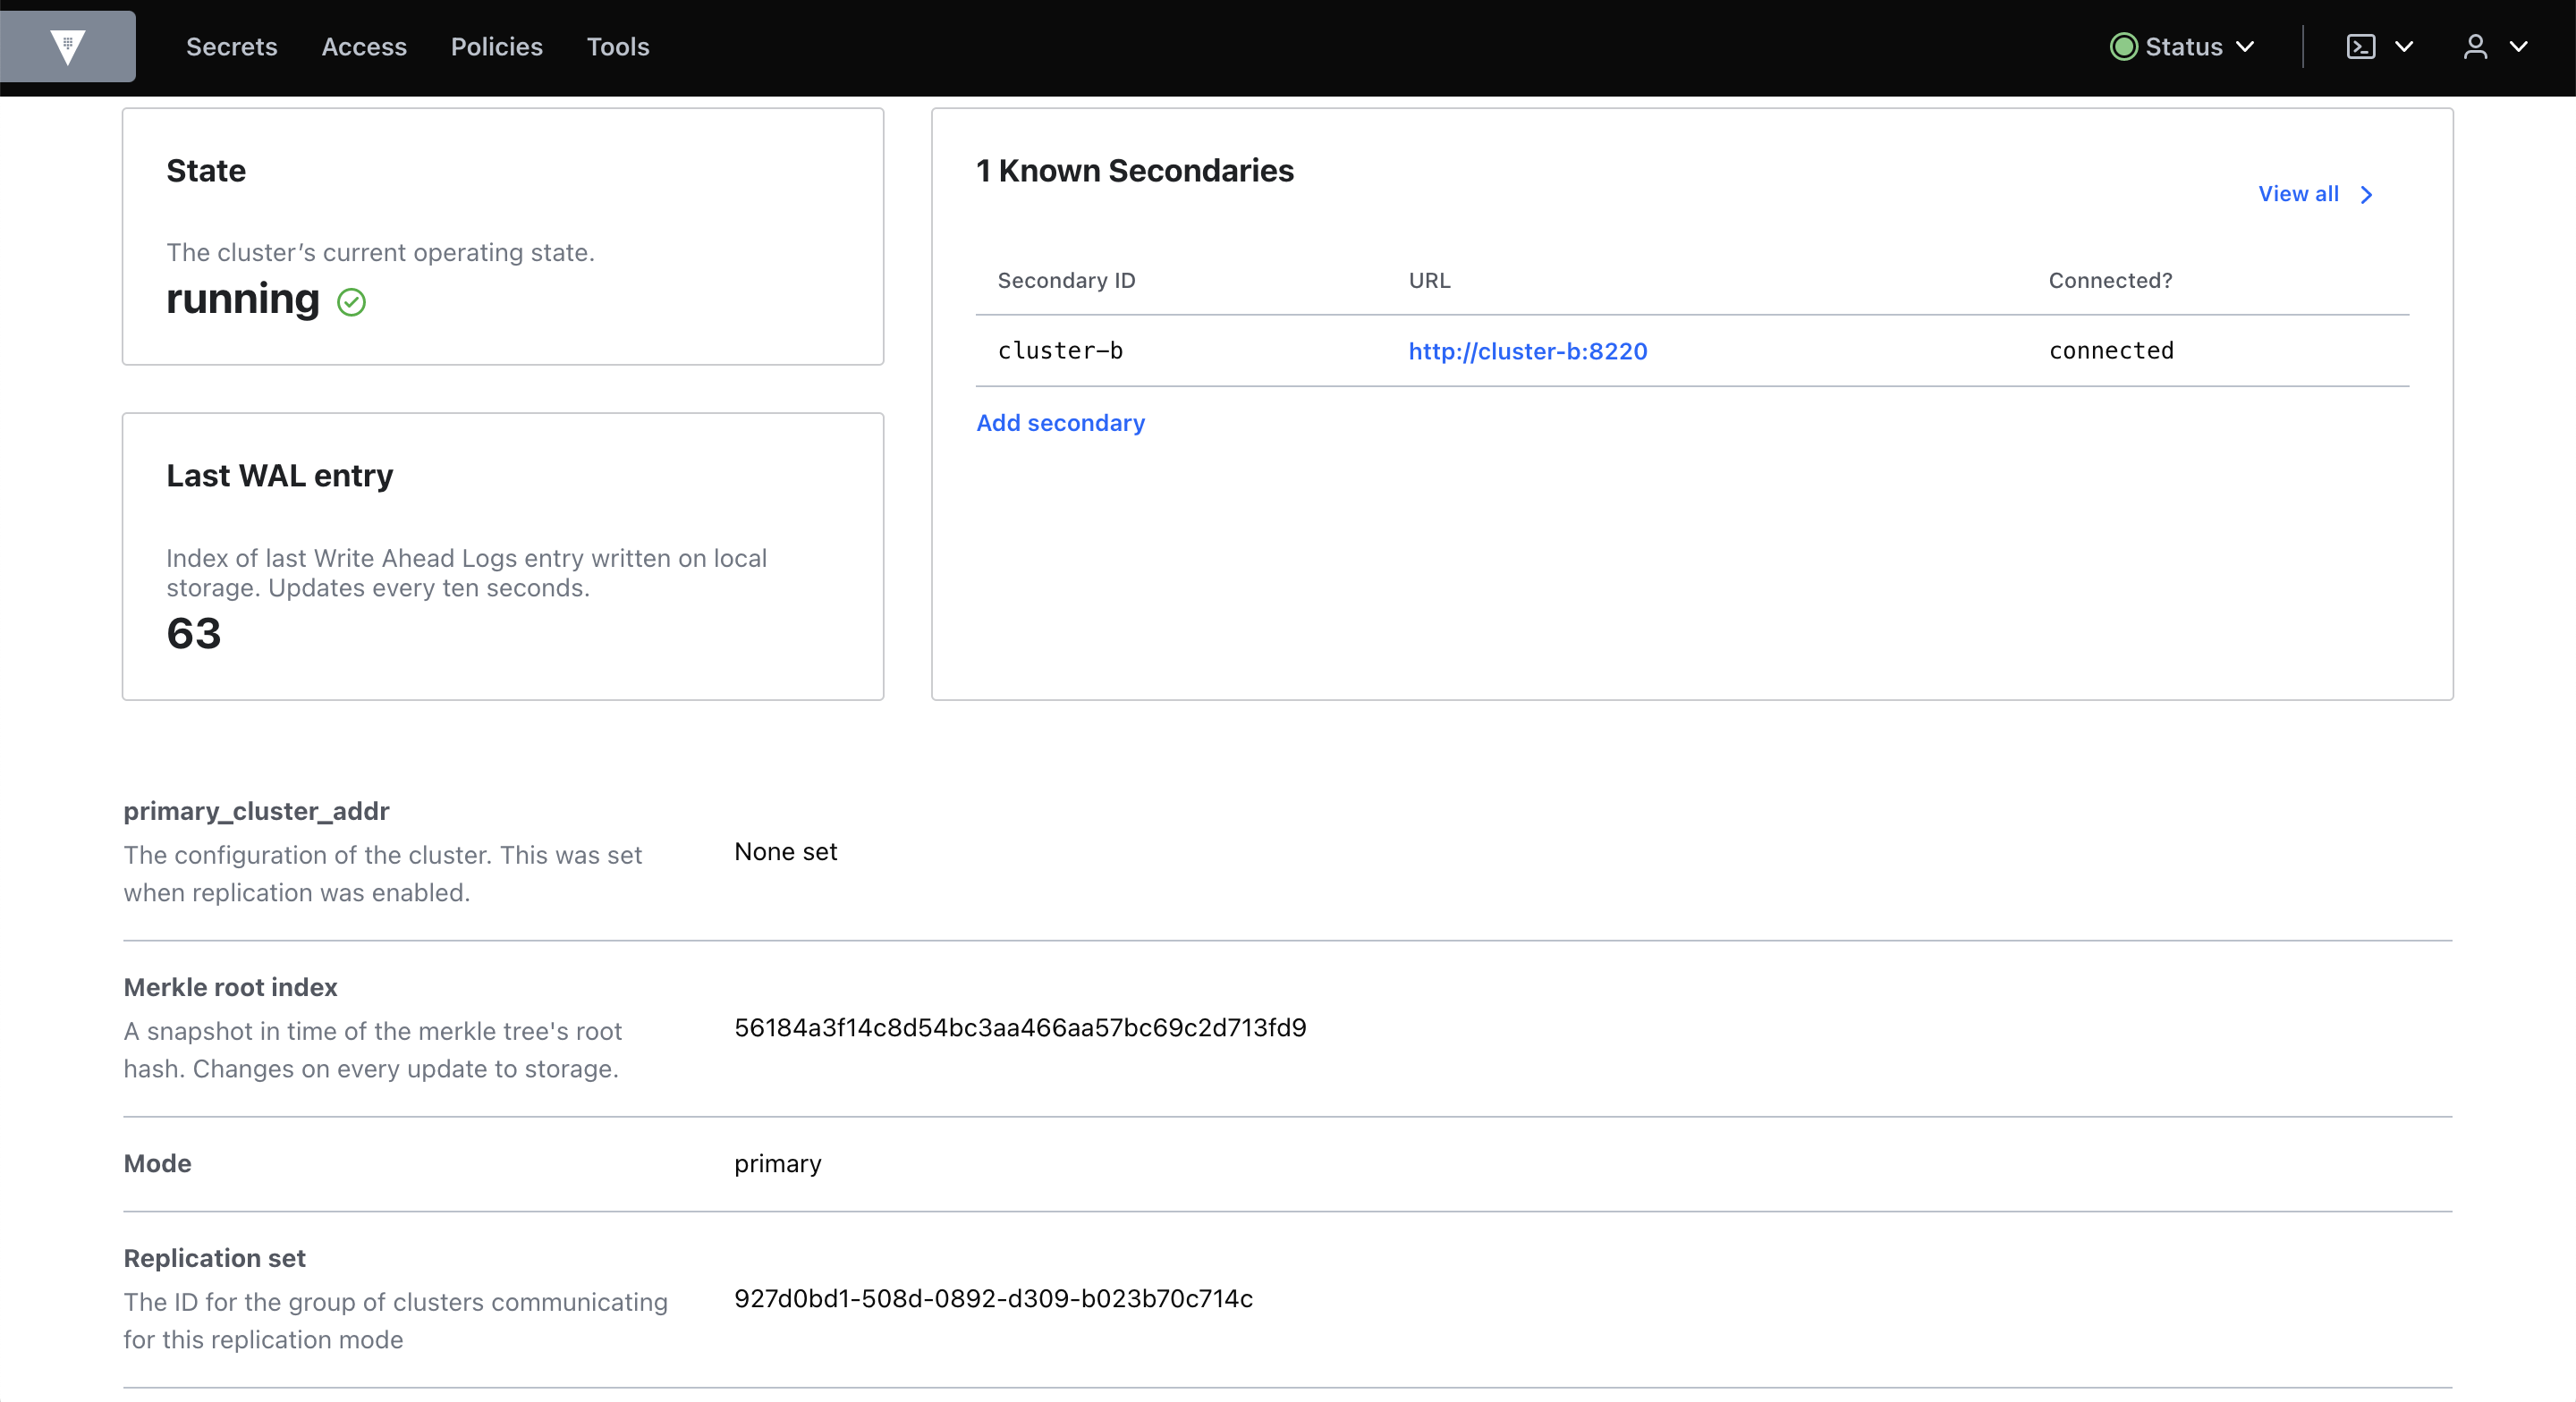Click the Replication set ID value
Screen dimensions: 2576x1402
pyautogui.click(x=992, y=1299)
